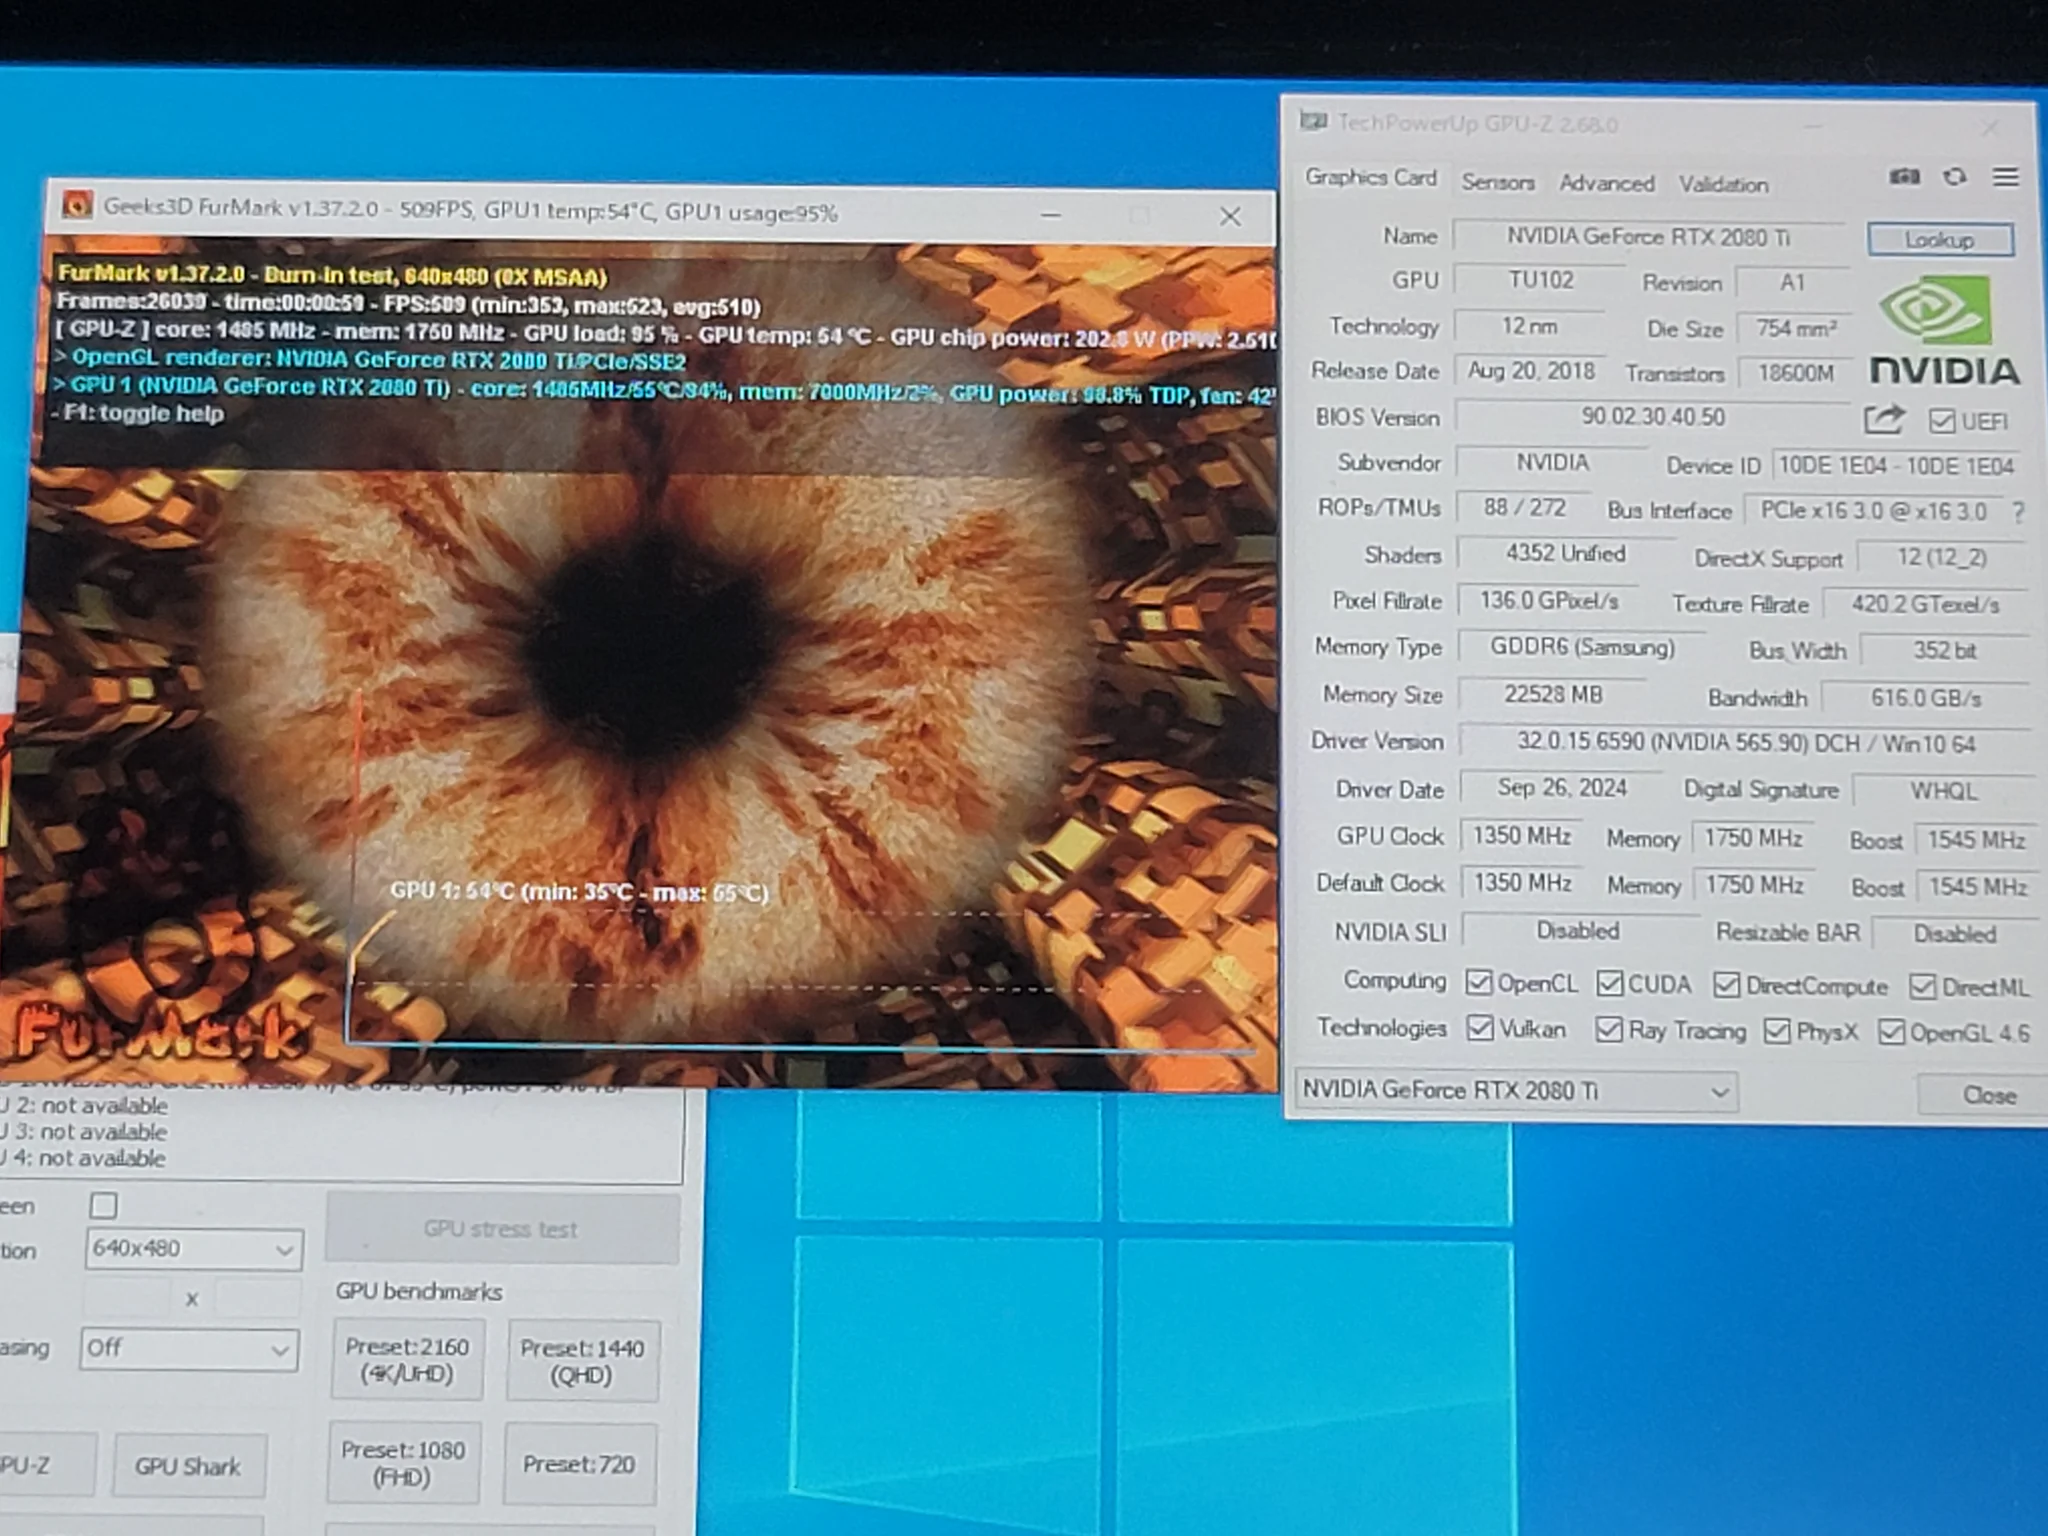Click the Resizable BAR value Disabled
Screen dimensions: 2048x1536
pos(1955,934)
